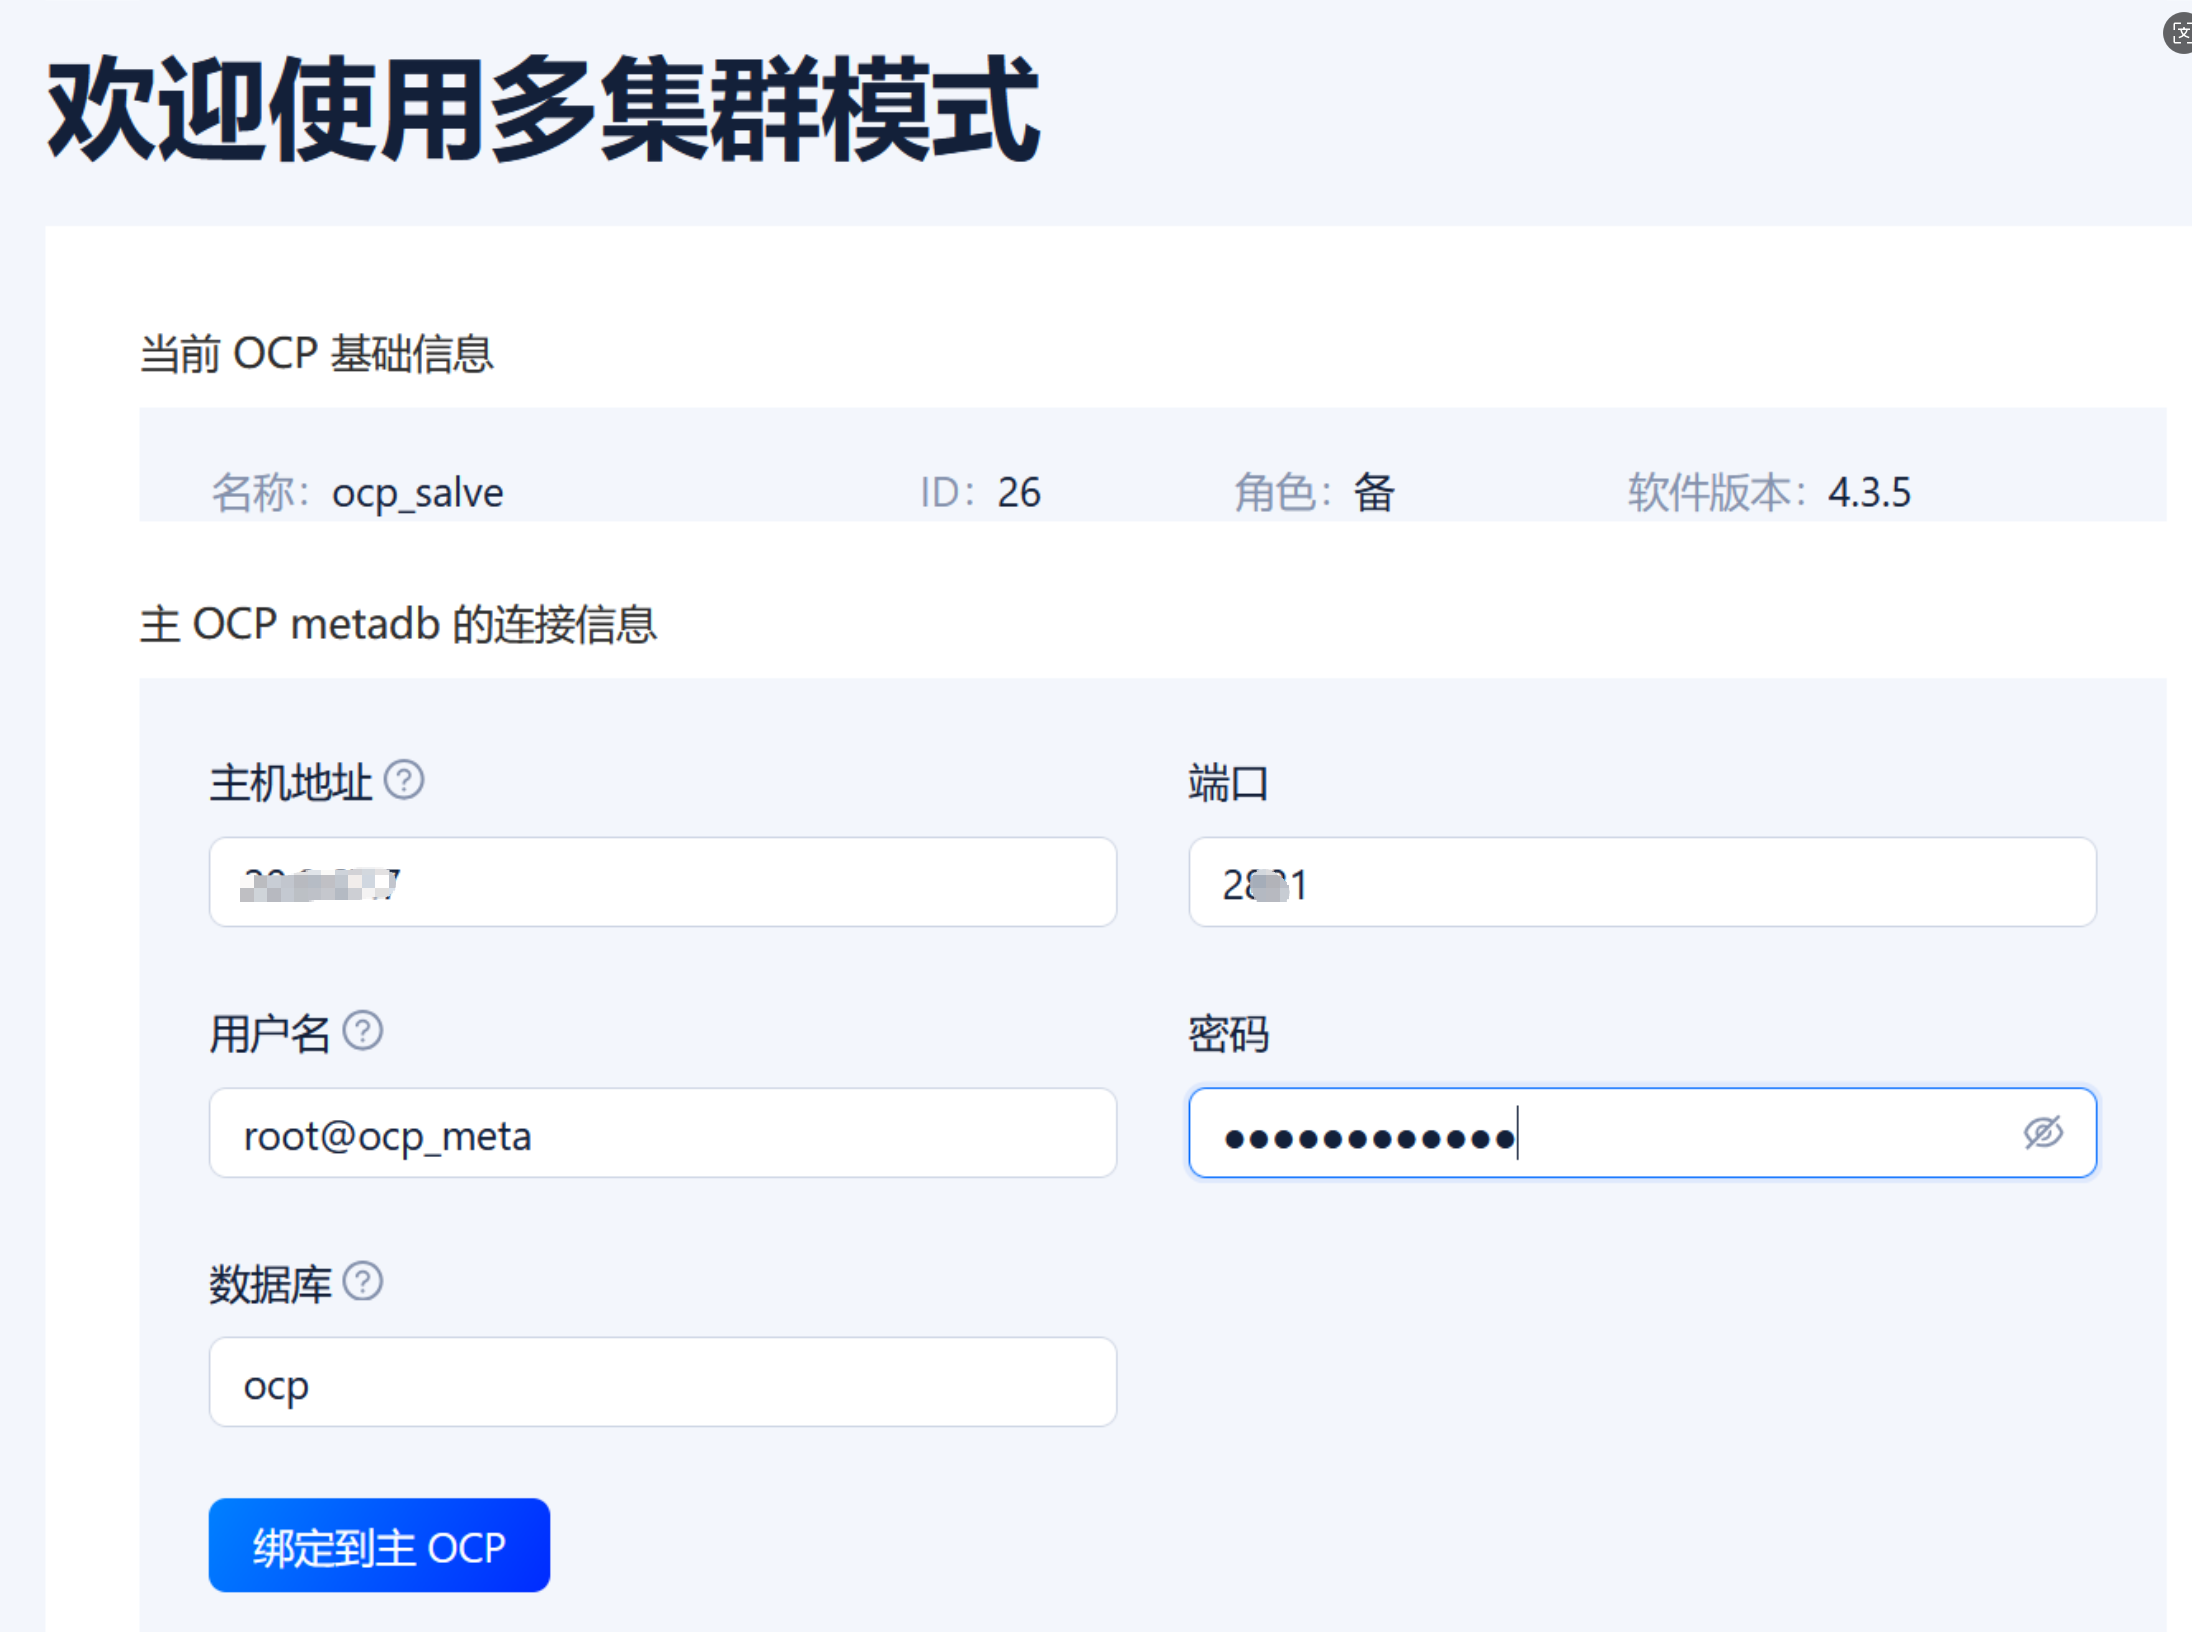Click the ocp_salve name value
The height and width of the screenshot is (1632, 2192).
coord(418,493)
